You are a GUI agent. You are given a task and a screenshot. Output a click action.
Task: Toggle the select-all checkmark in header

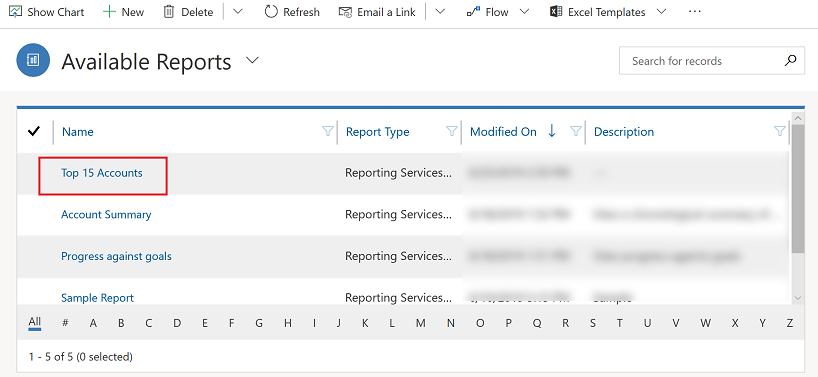click(34, 131)
